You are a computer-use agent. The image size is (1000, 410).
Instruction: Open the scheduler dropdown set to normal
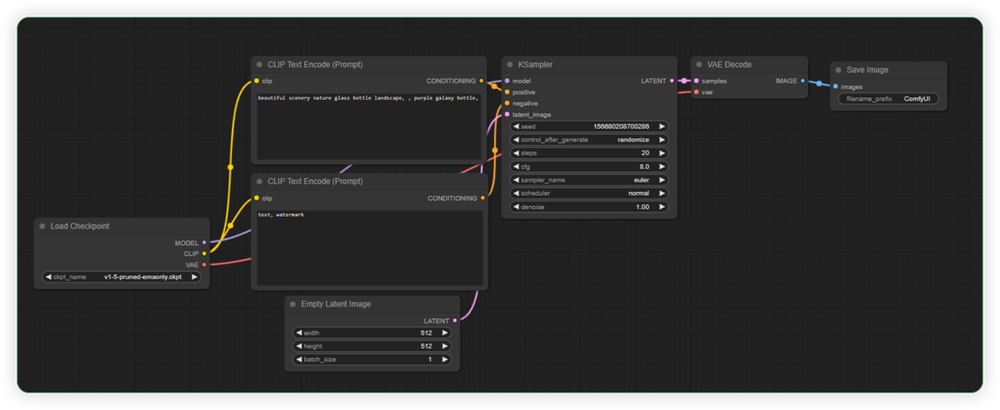(588, 193)
